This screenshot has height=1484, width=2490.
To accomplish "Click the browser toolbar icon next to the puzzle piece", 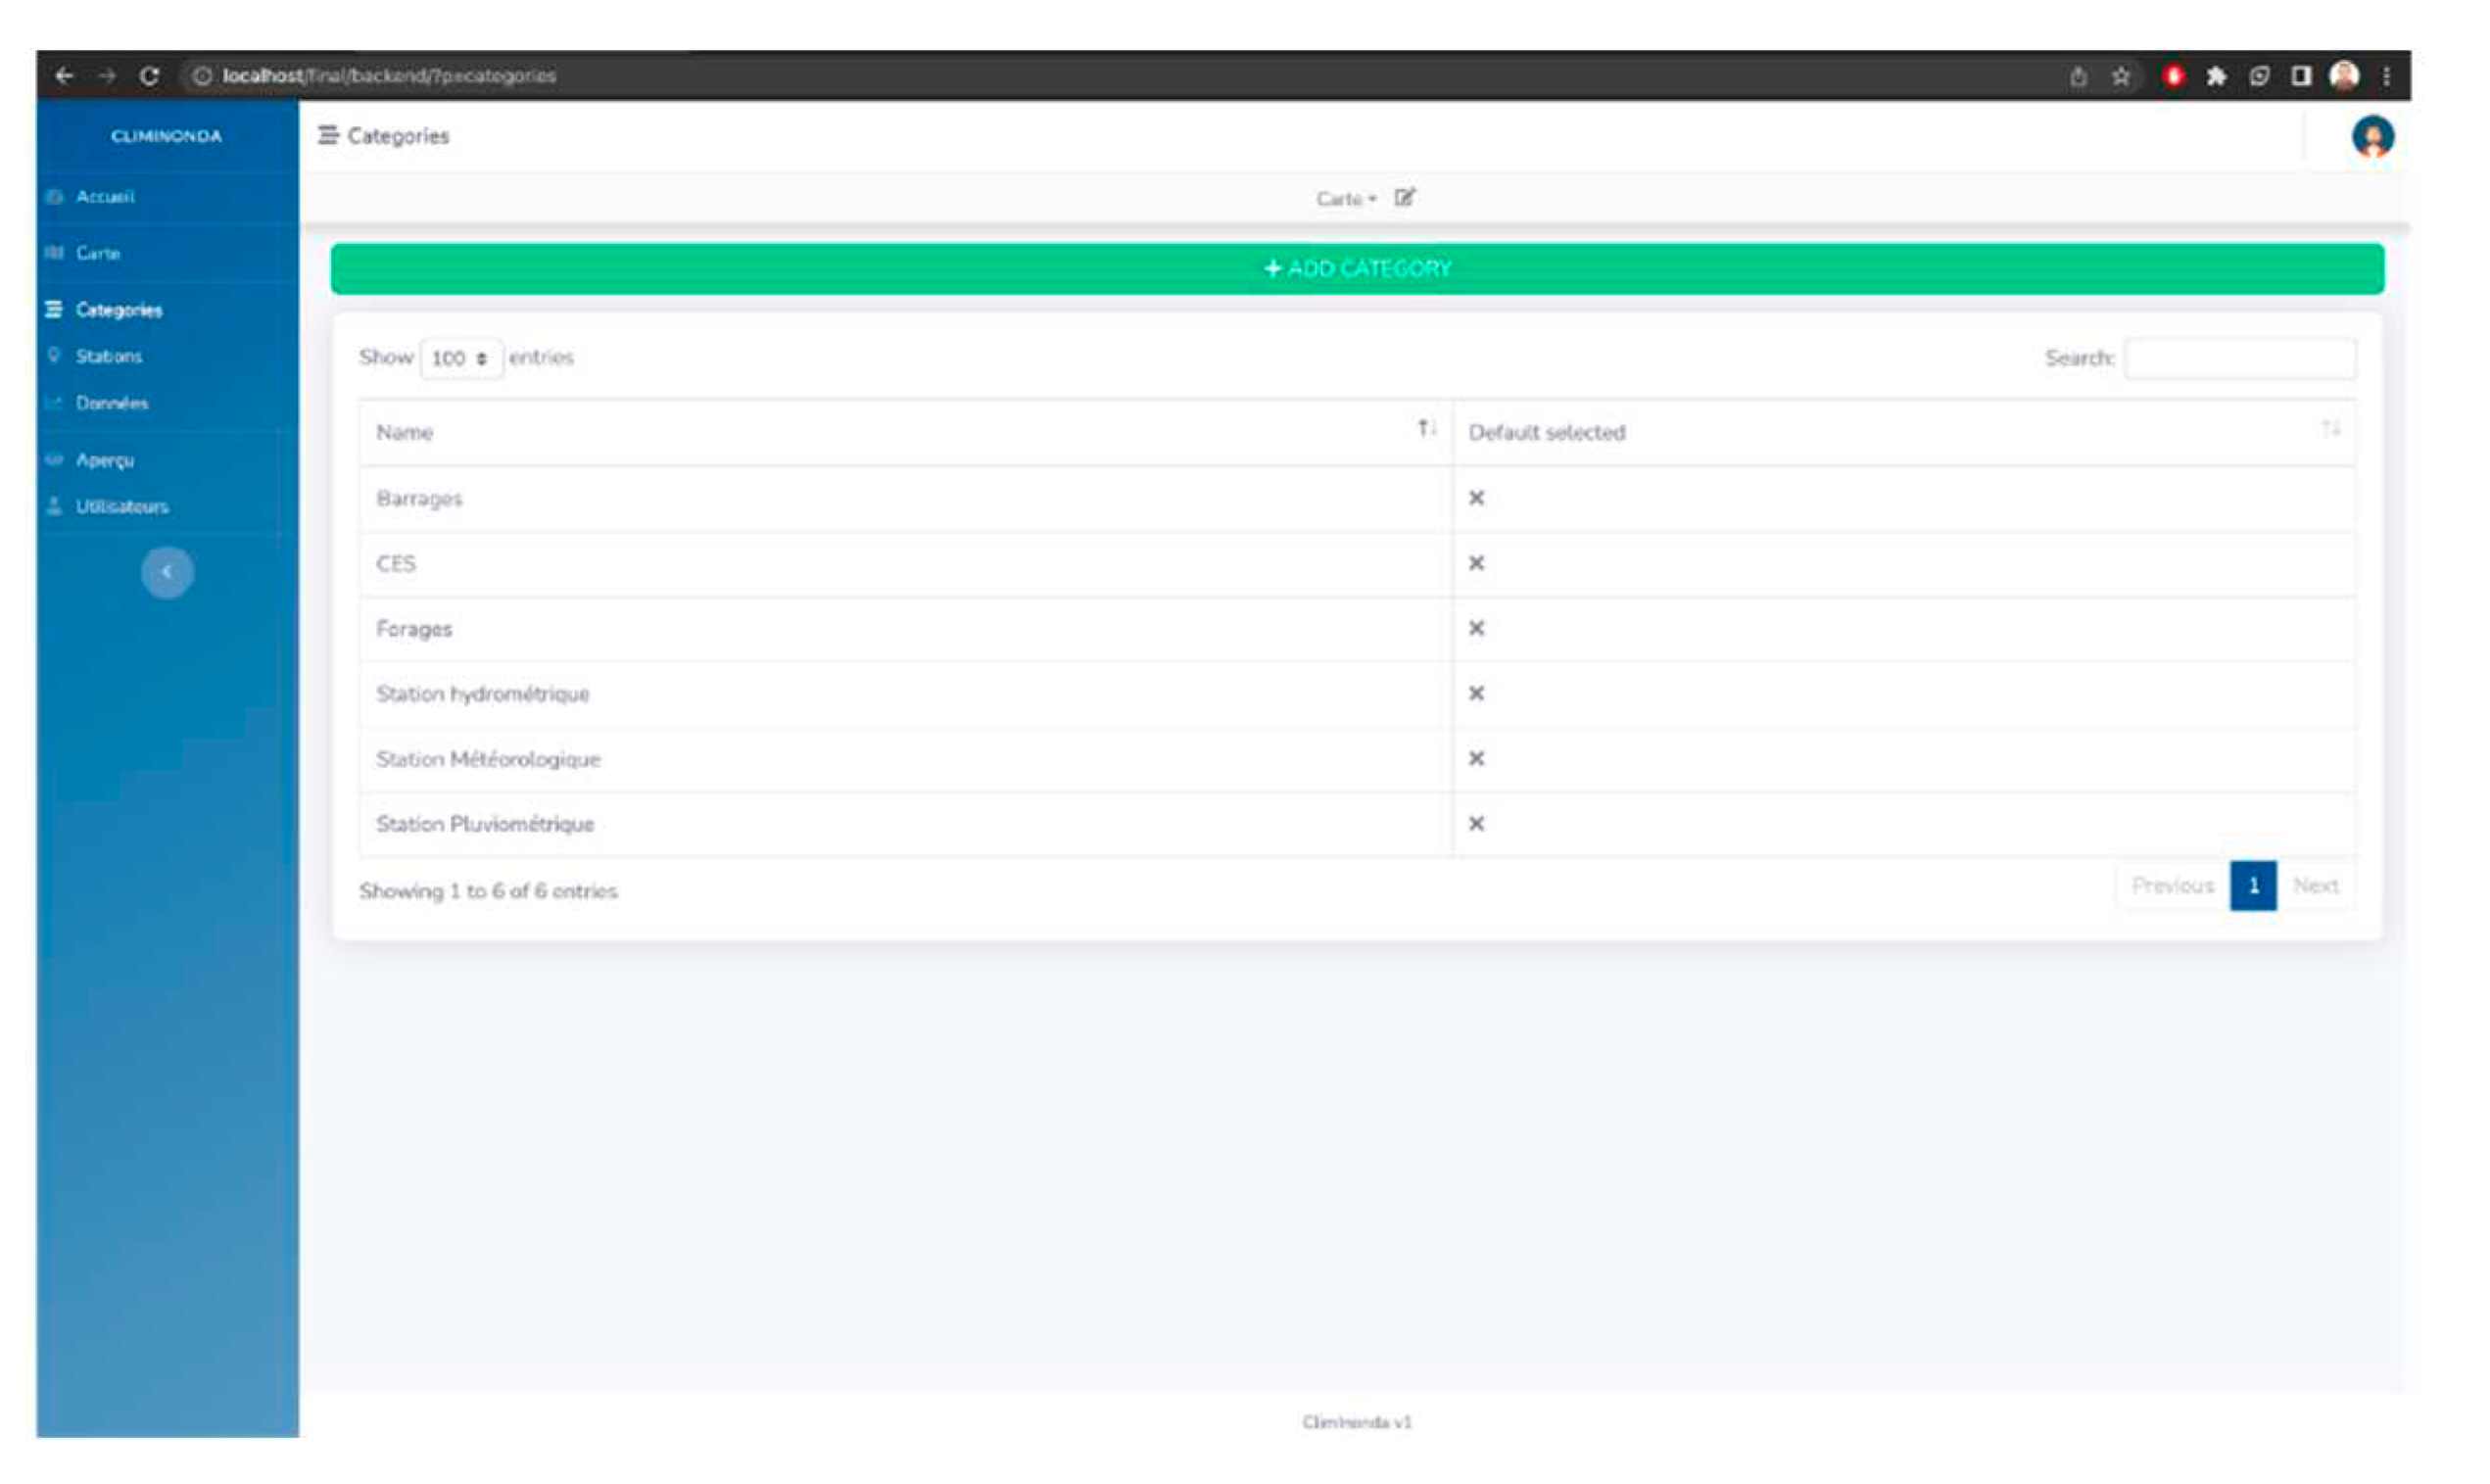I will pos(2259,76).
